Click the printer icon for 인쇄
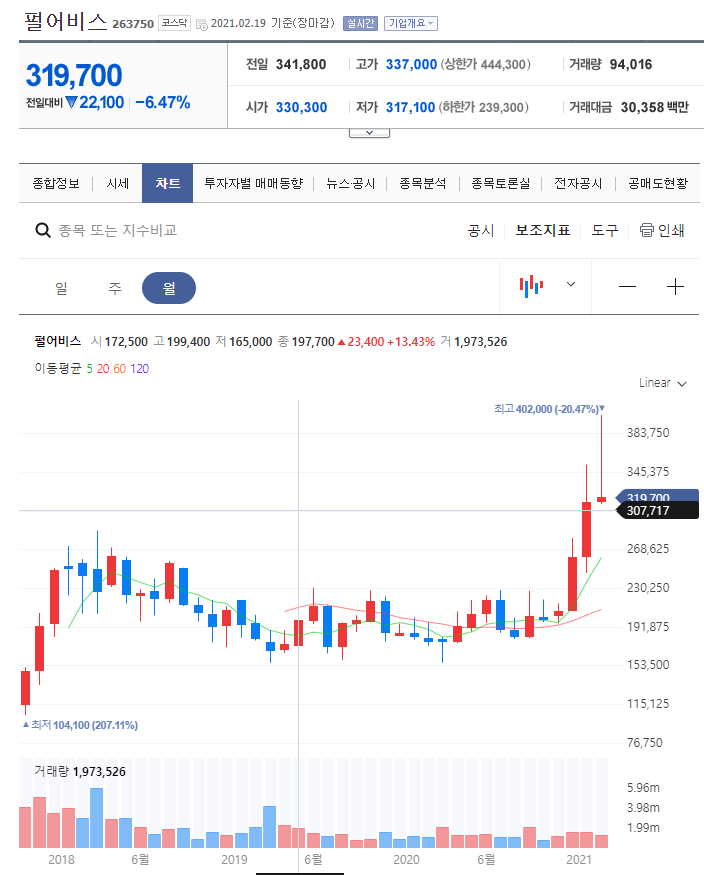The height and width of the screenshot is (875, 704). click(x=647, y=230)
